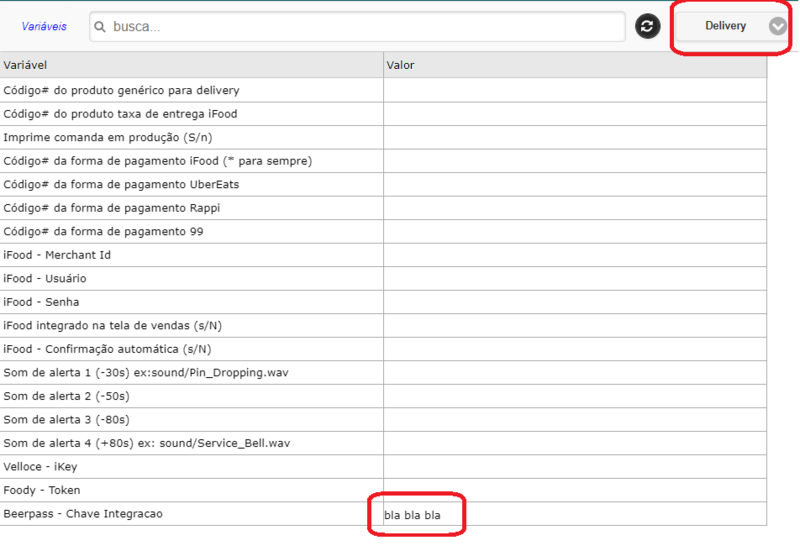
Task: Select 'Som de alerta 2 (-50s)' row
Action: tap(383, 395)
